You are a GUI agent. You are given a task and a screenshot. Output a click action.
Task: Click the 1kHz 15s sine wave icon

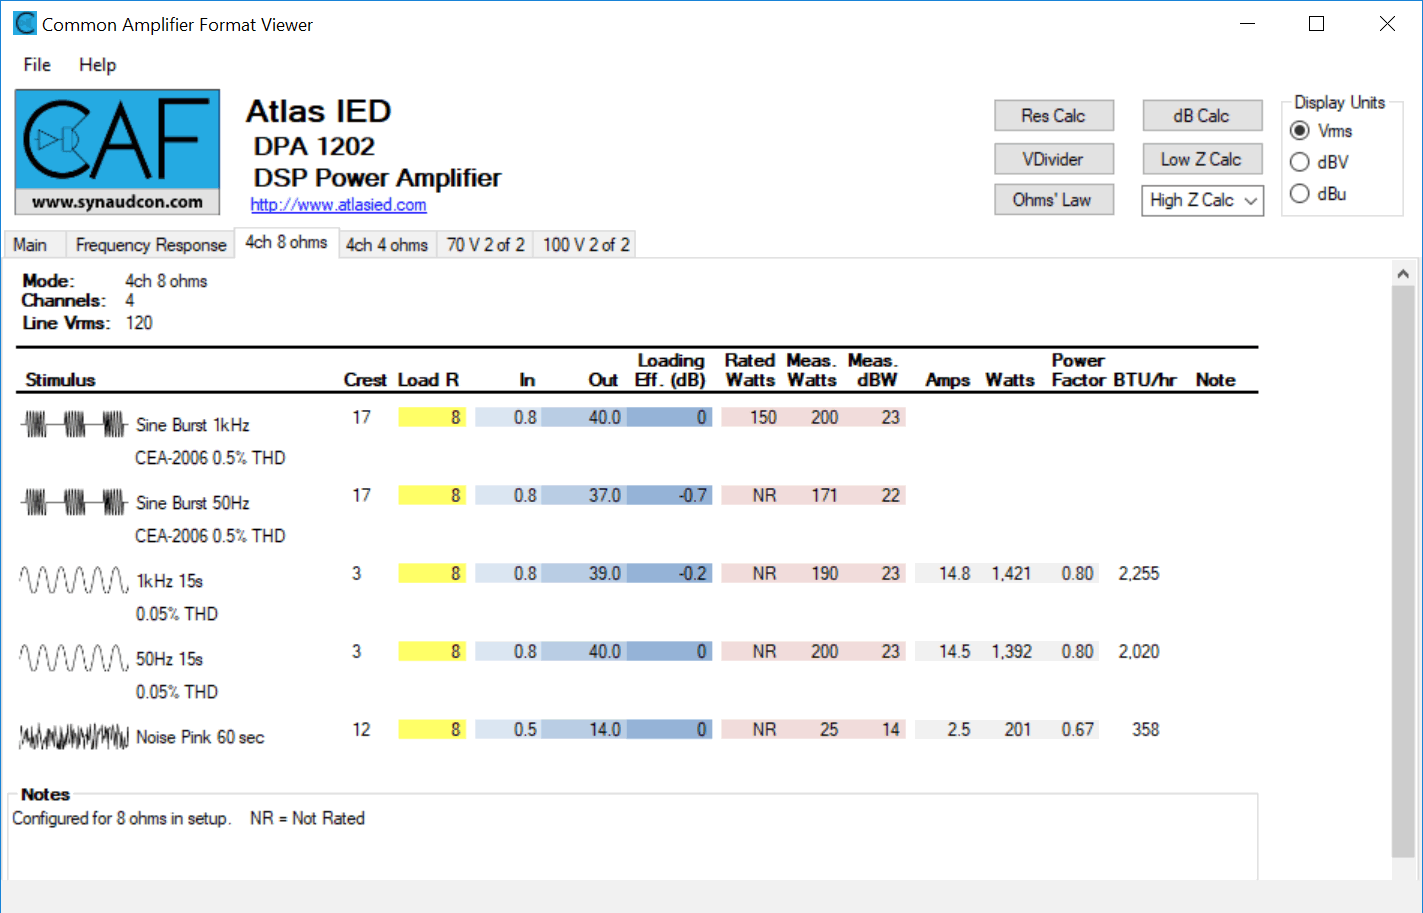coord(74,581)
